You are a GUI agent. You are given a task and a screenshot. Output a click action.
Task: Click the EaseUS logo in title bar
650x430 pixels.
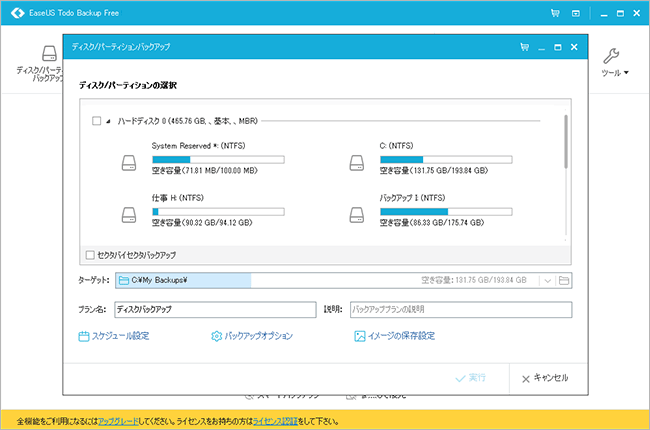point(18,13)
